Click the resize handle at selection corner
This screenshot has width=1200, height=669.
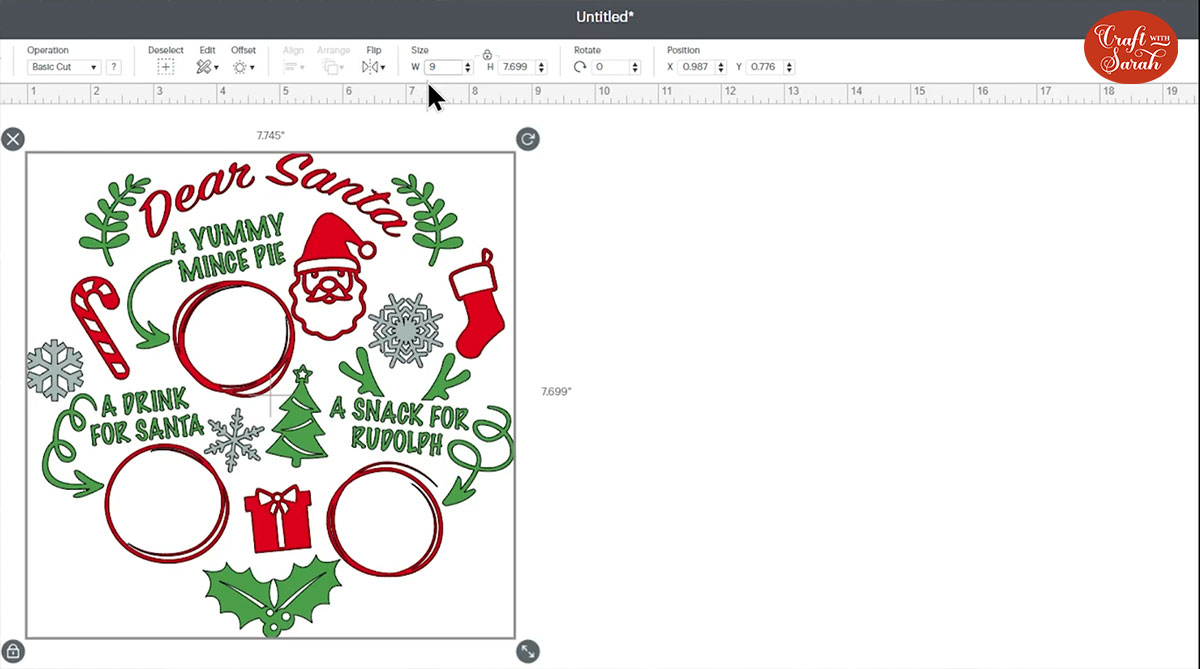coord(528,652)
